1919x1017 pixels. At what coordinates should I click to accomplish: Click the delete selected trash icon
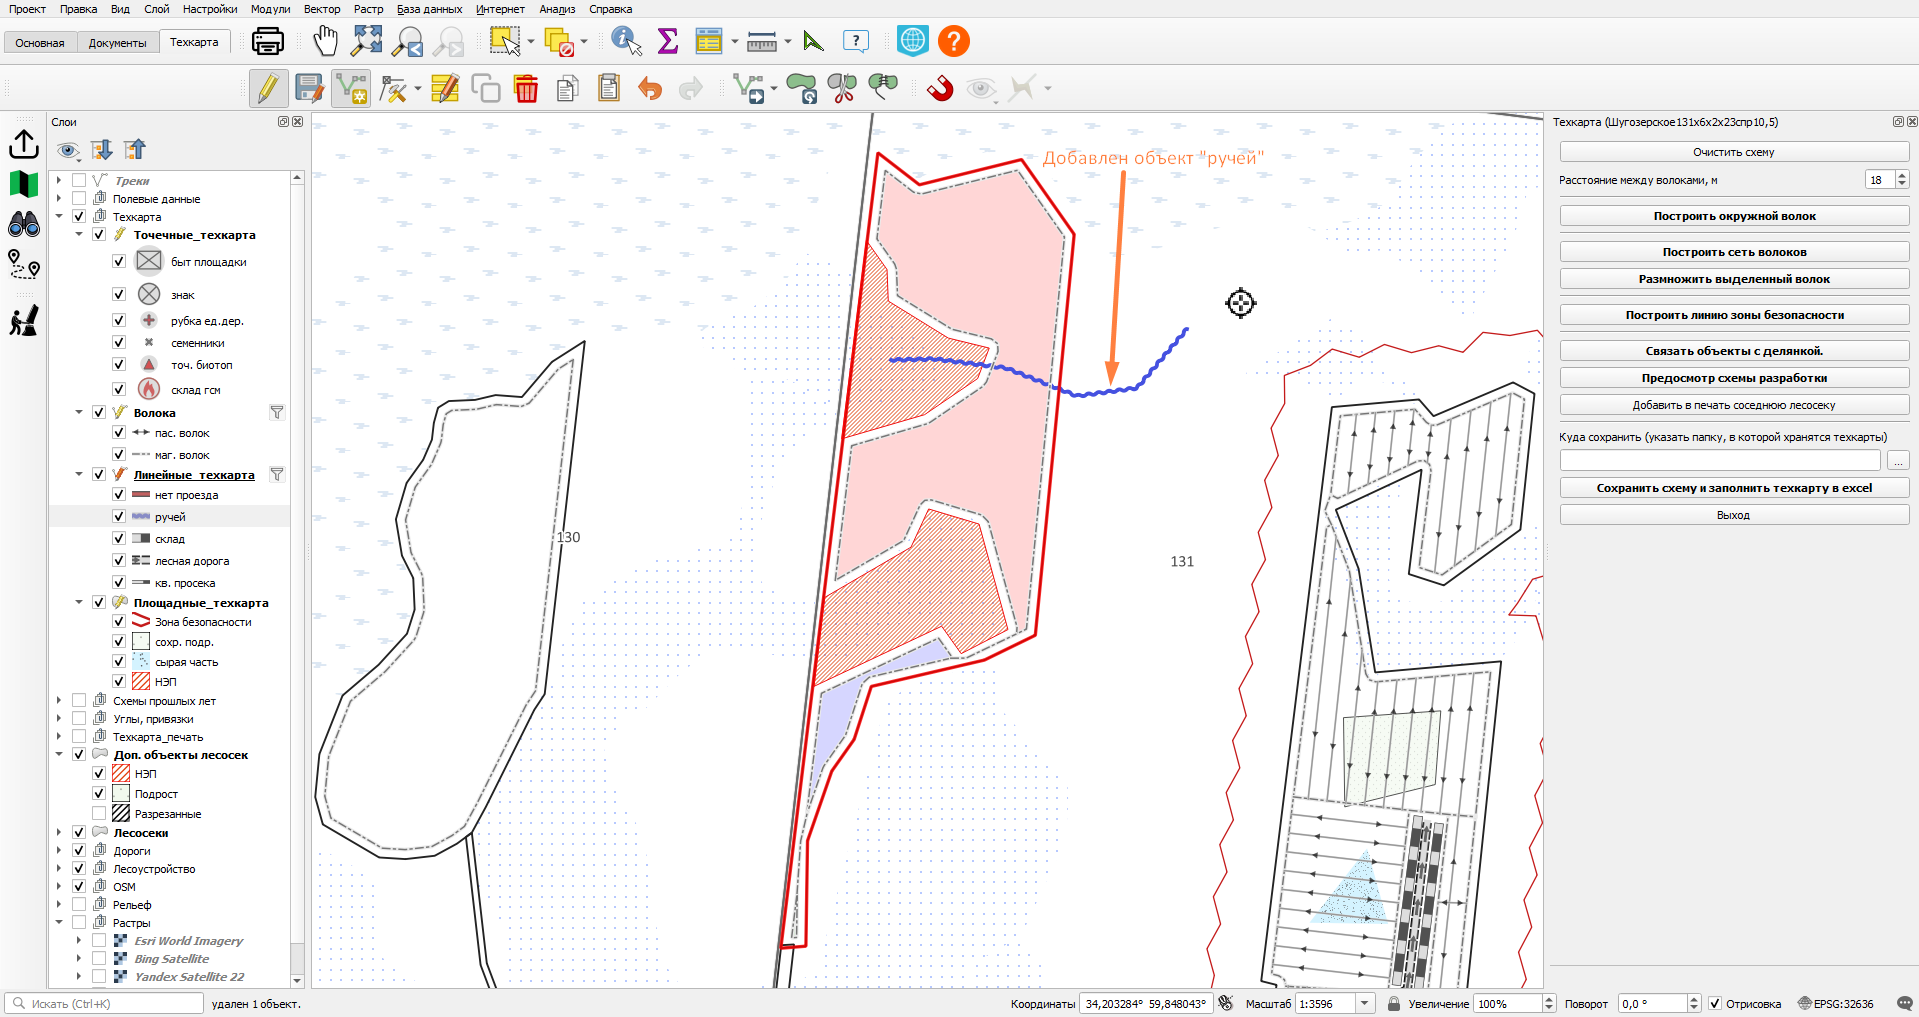526,89
